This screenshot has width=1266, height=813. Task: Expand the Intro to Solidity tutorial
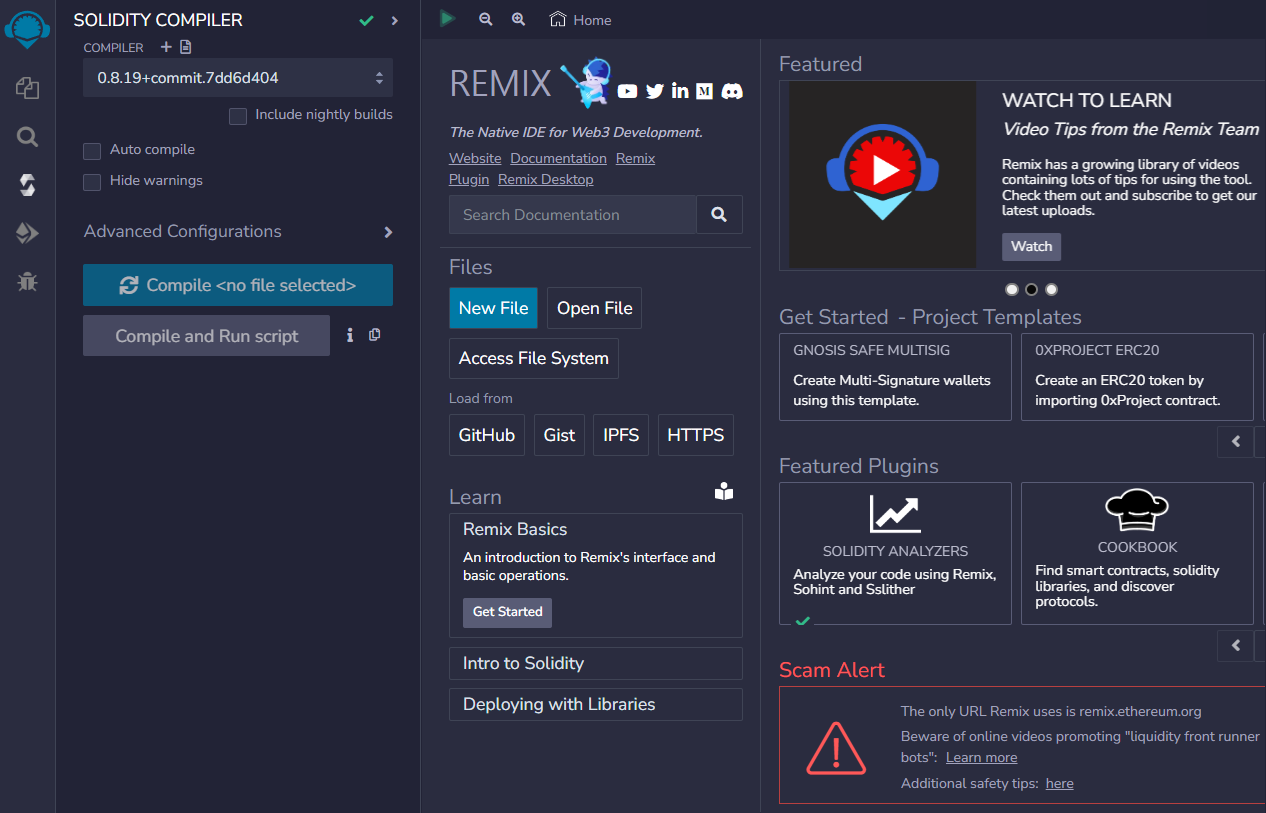click(595, 664)
